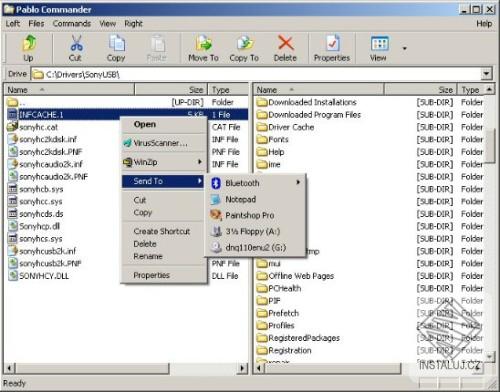
Task: Expand the Bluetooth submenu in Send To
Action: tap(255, 183)
